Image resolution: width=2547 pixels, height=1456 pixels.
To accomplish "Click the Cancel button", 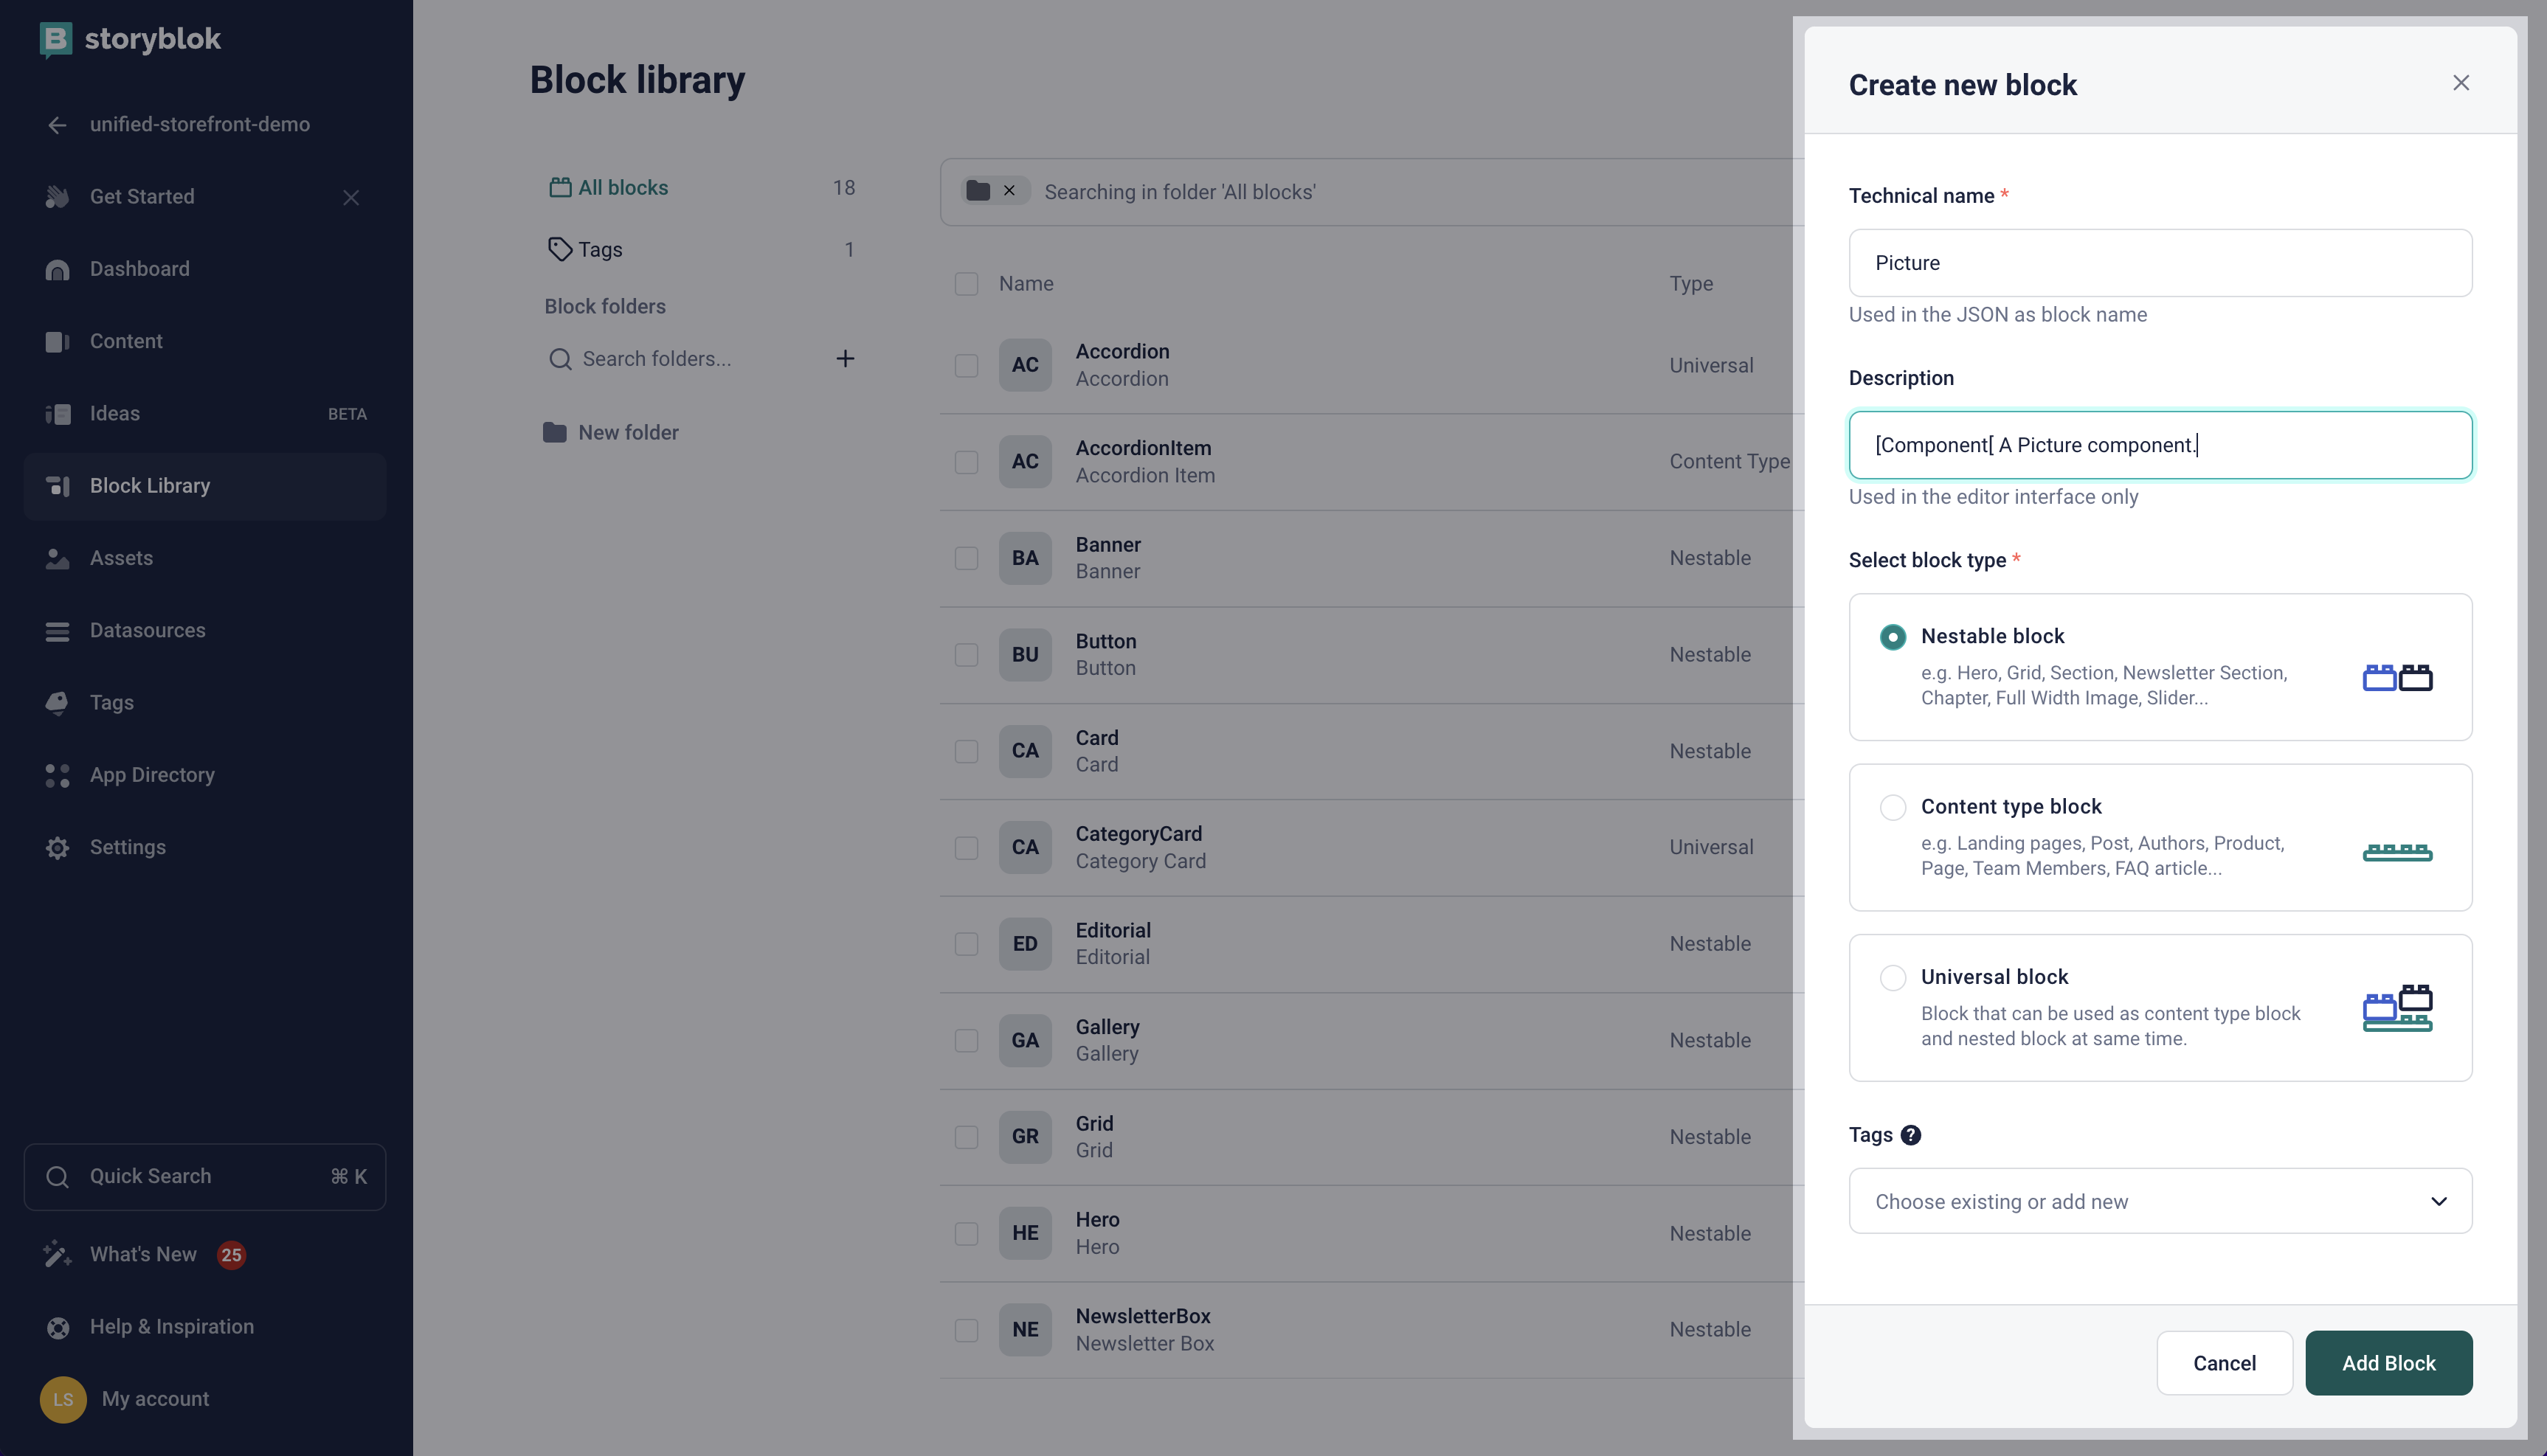I will pyautogui.click(x=2224, y=1363).
